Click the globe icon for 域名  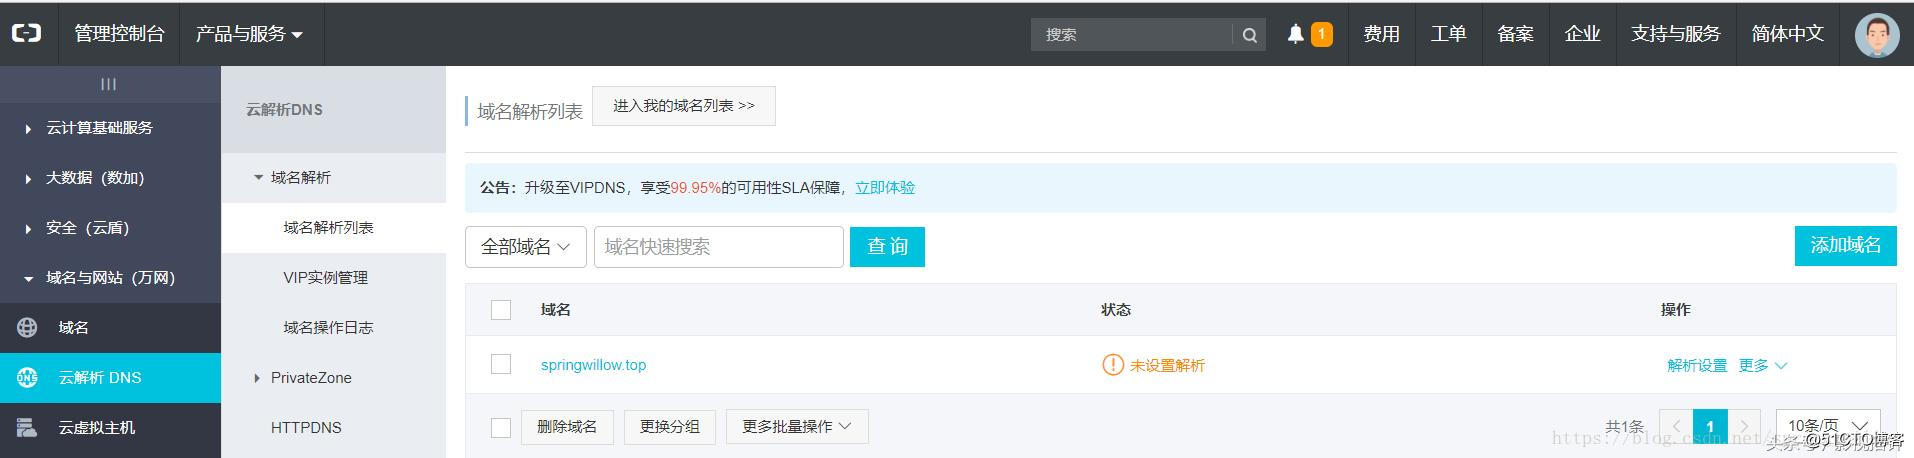pos(27,327)
